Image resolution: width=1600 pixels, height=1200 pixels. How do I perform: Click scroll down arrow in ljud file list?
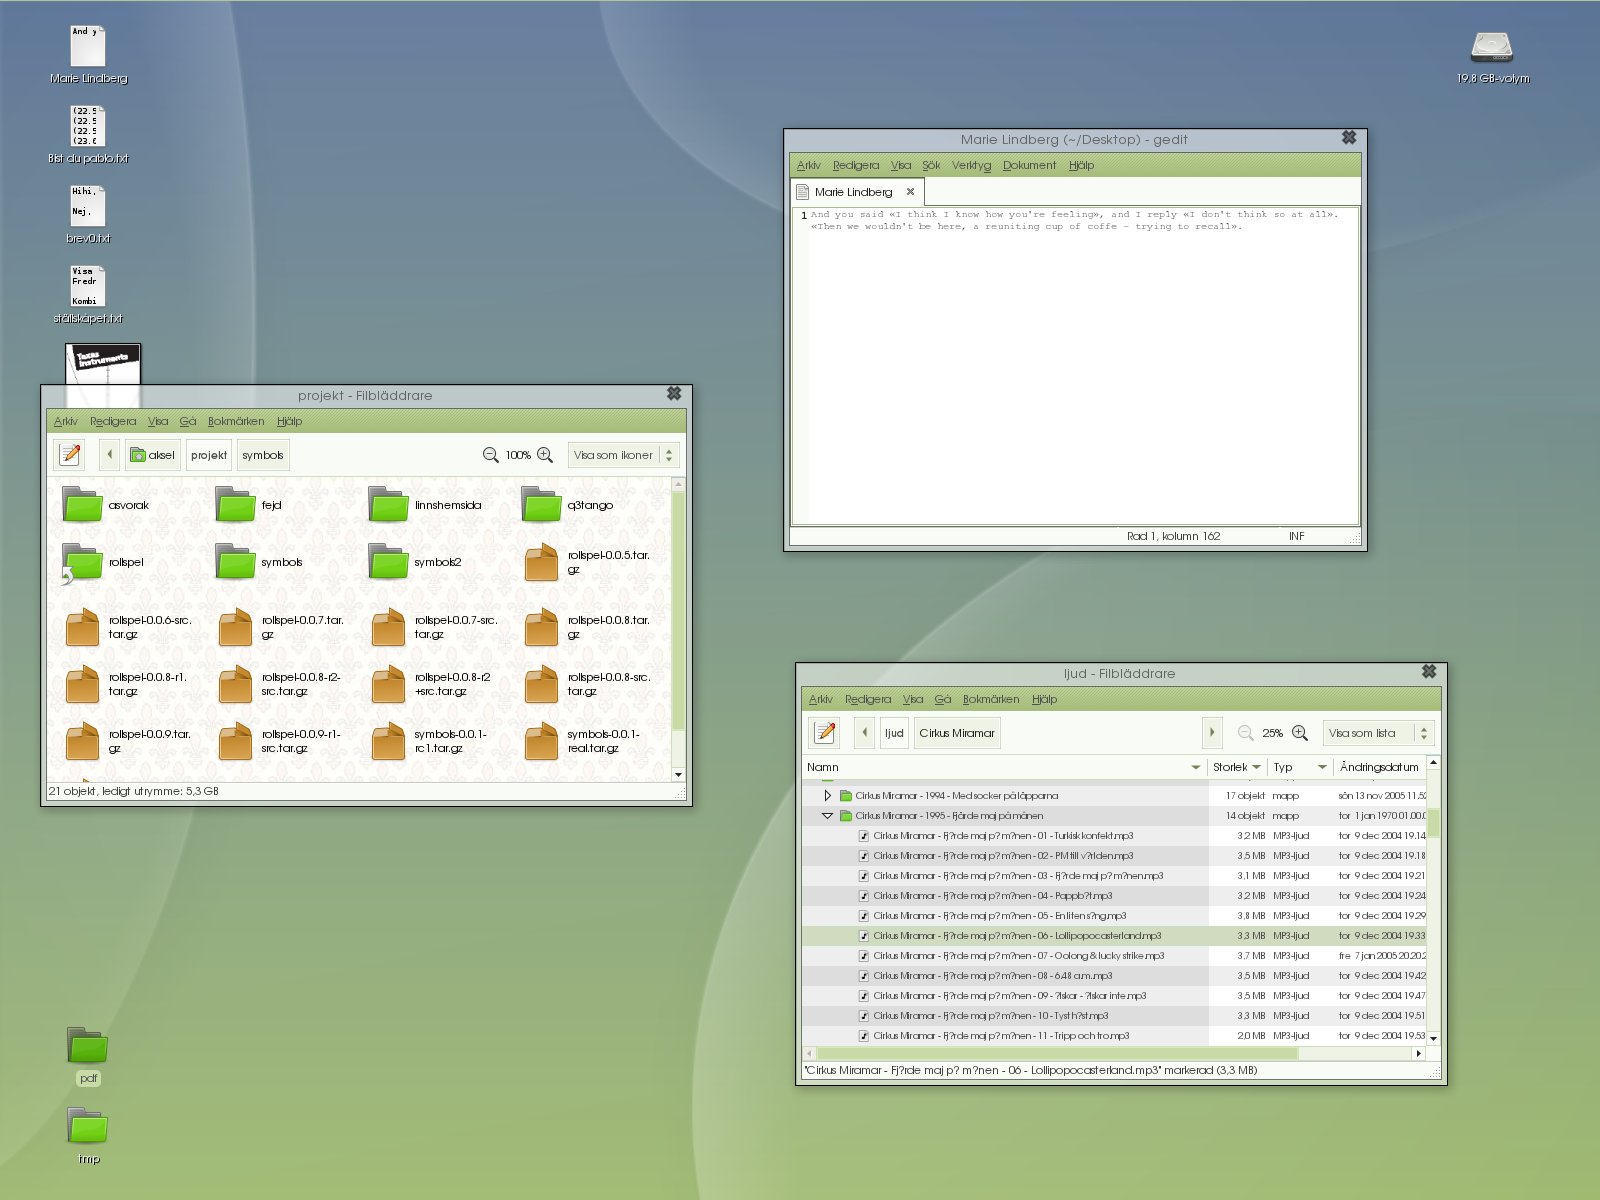[1434, 1039]
